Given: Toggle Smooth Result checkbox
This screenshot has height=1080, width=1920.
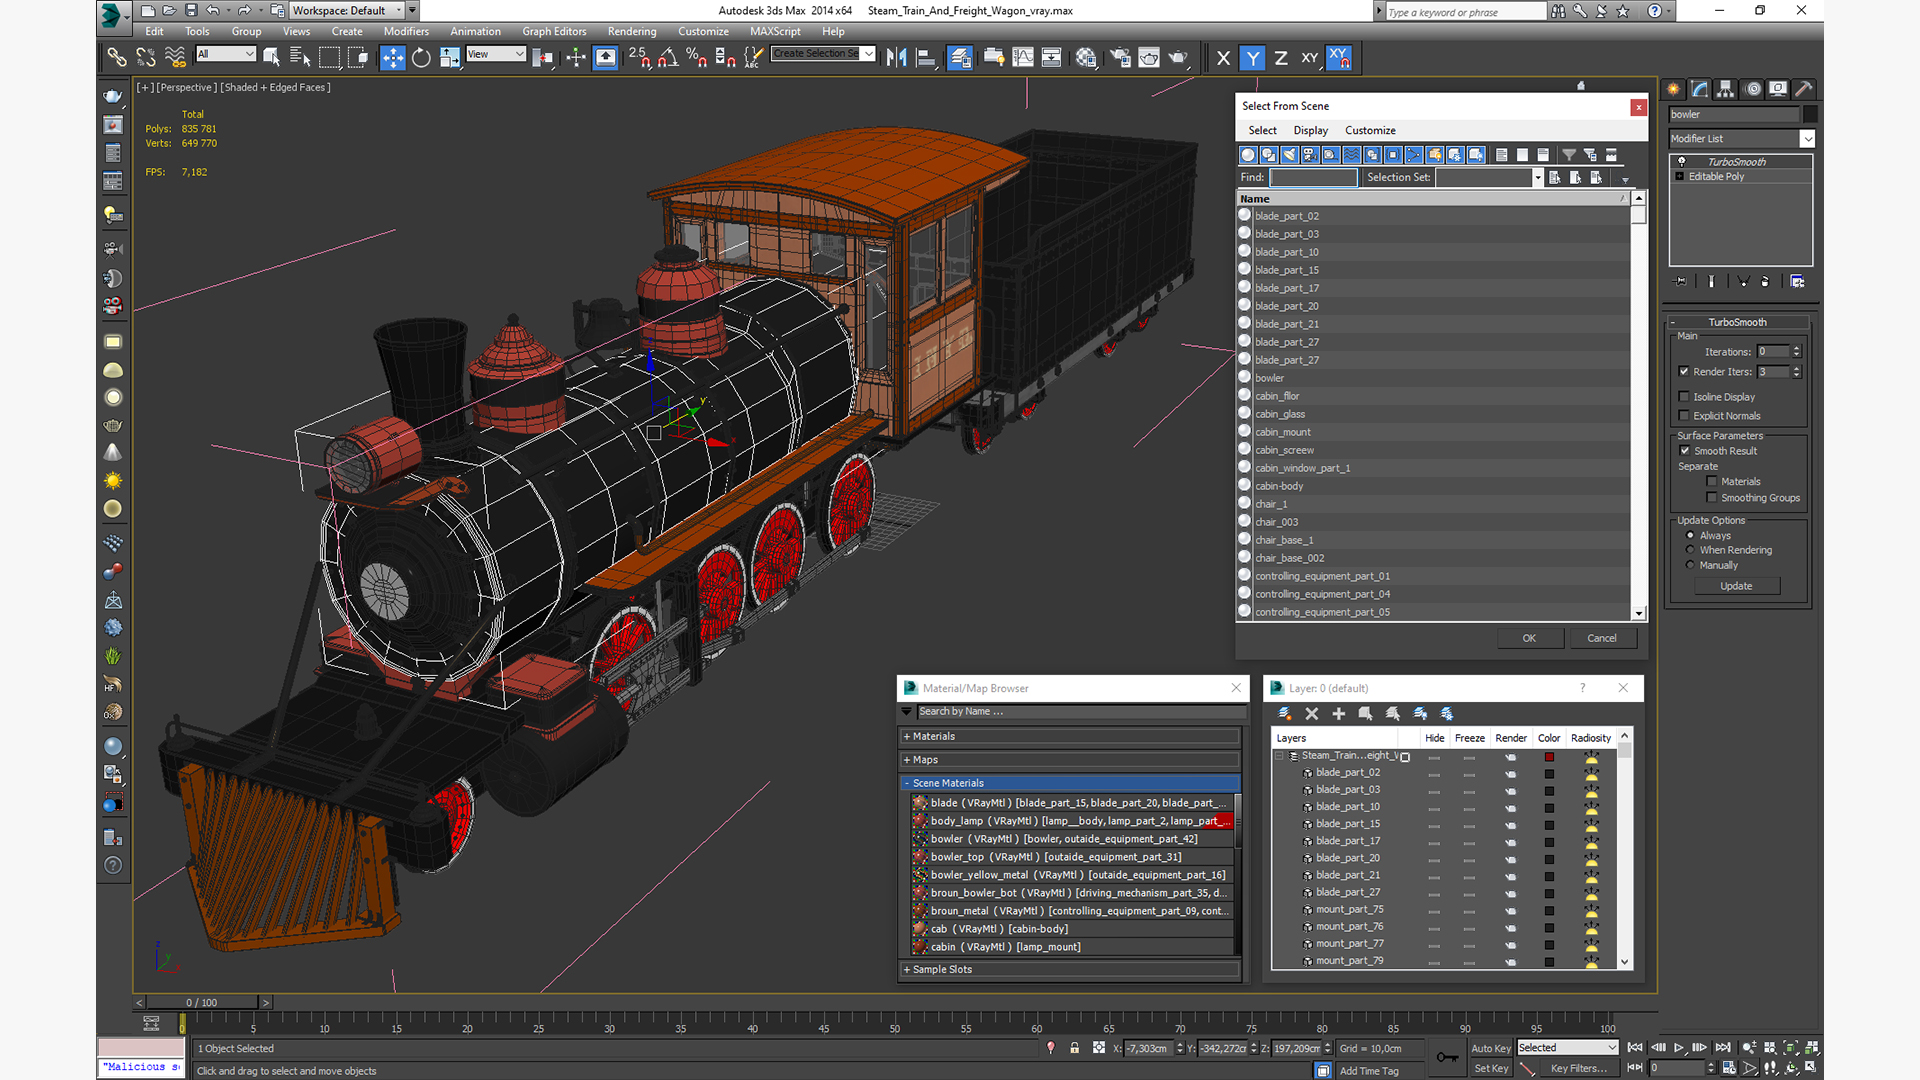Looking at the screenshot, I should 1685,451.
